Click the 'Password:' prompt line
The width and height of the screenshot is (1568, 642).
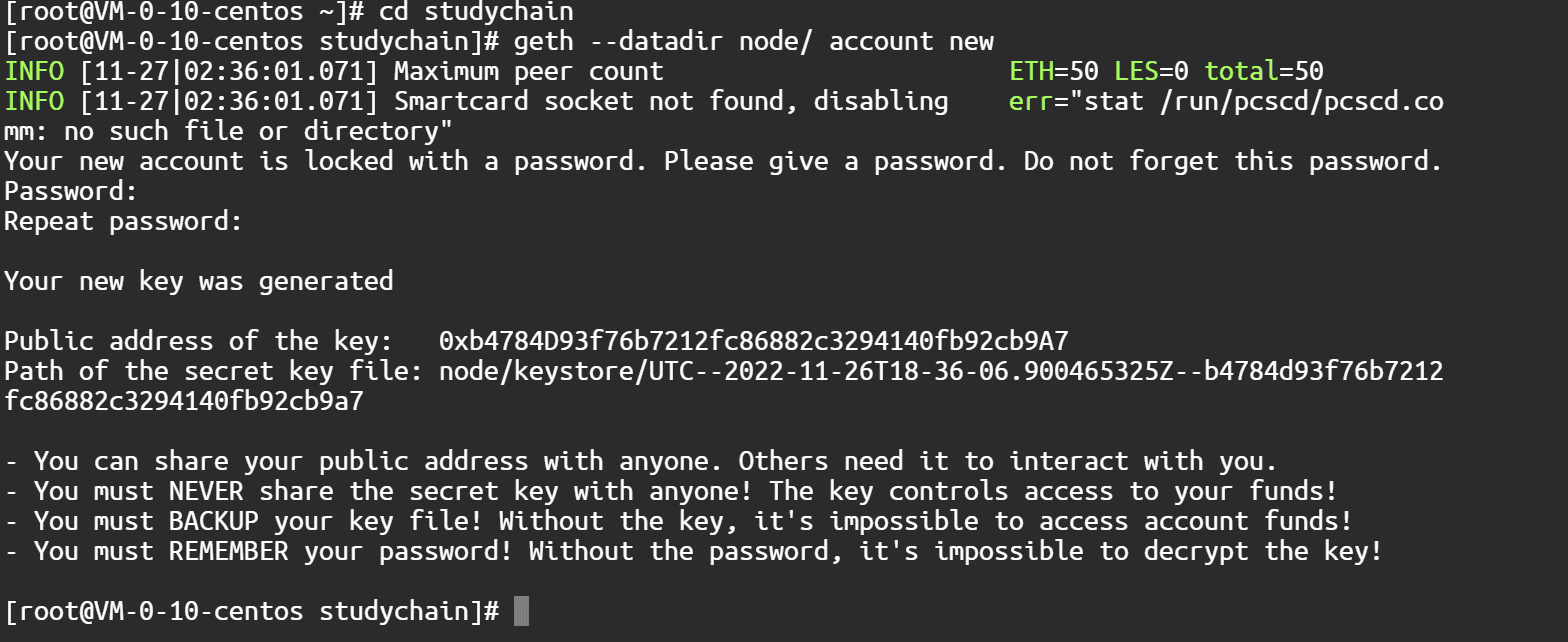(71, 191)
